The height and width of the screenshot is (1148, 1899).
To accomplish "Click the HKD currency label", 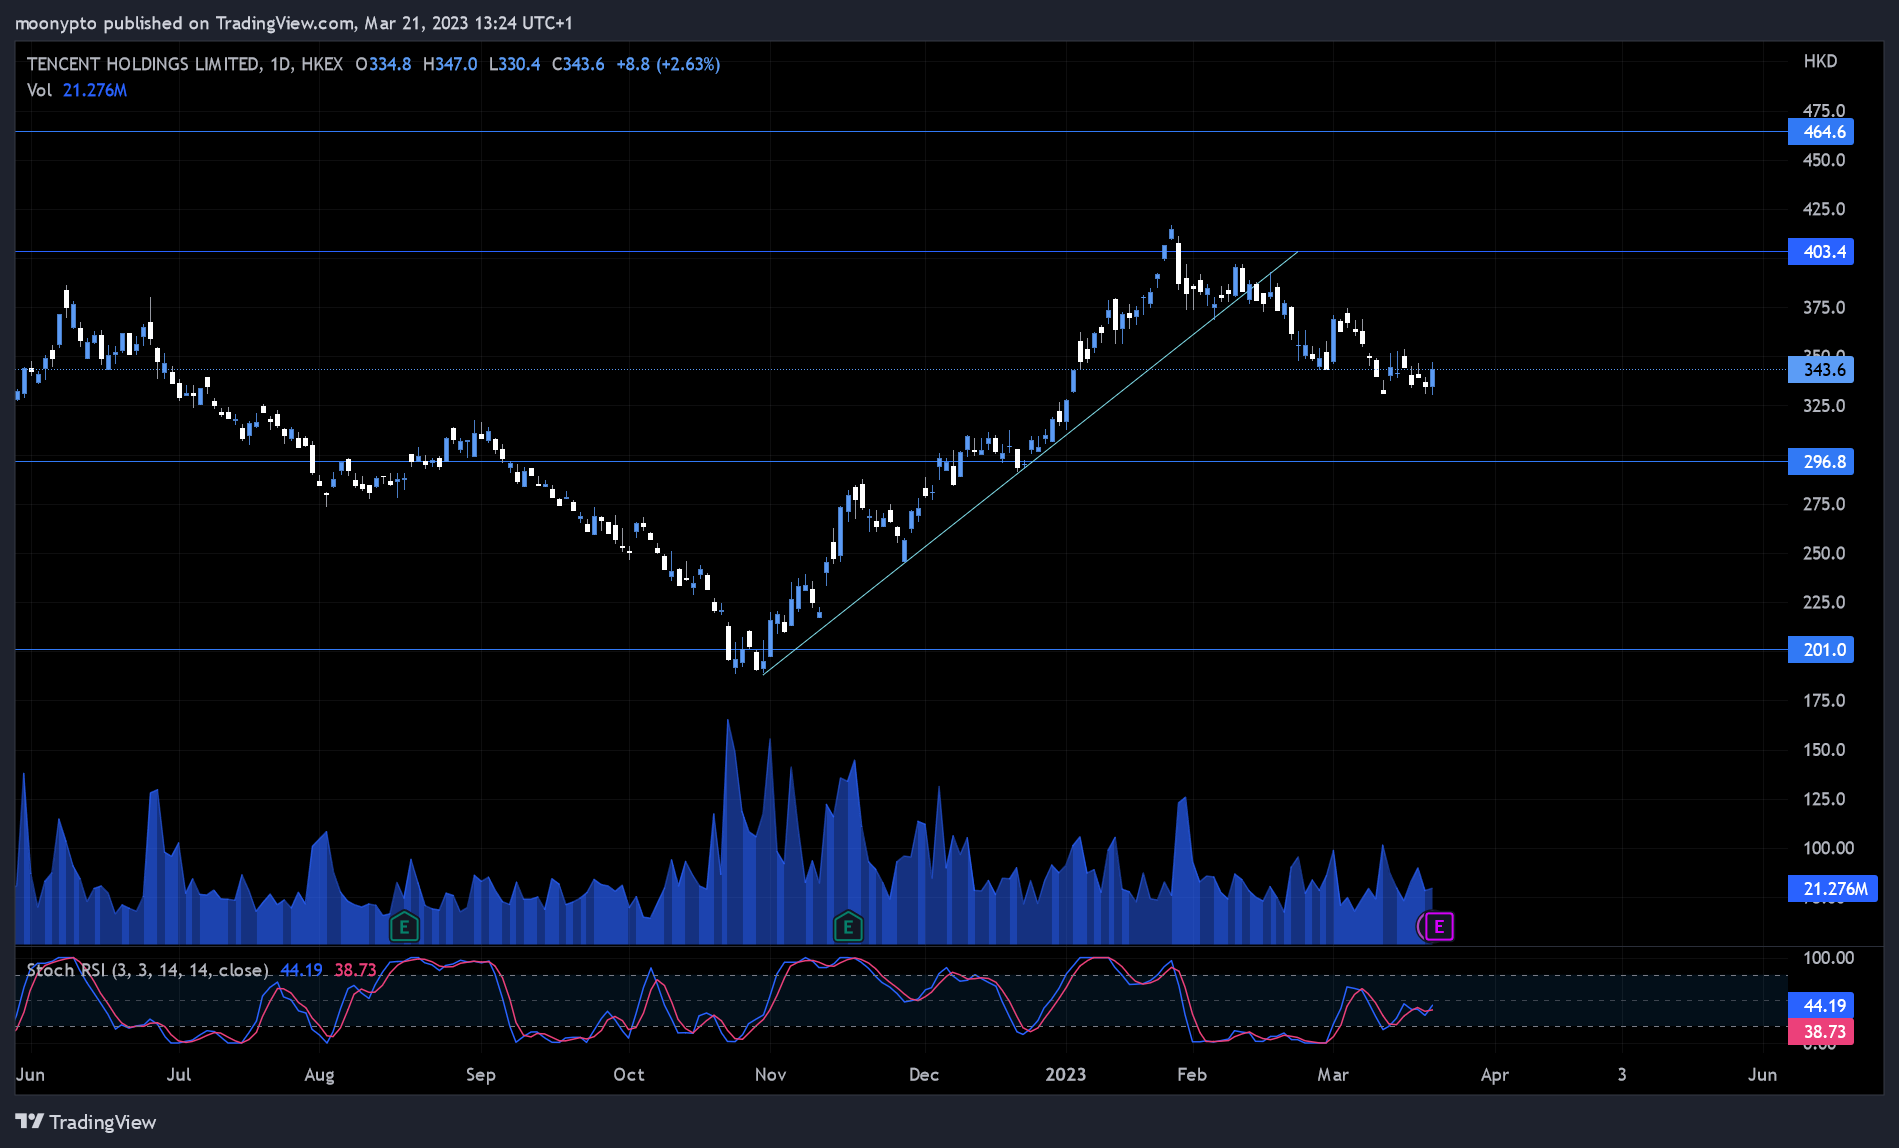I will tap(1820, 61).
